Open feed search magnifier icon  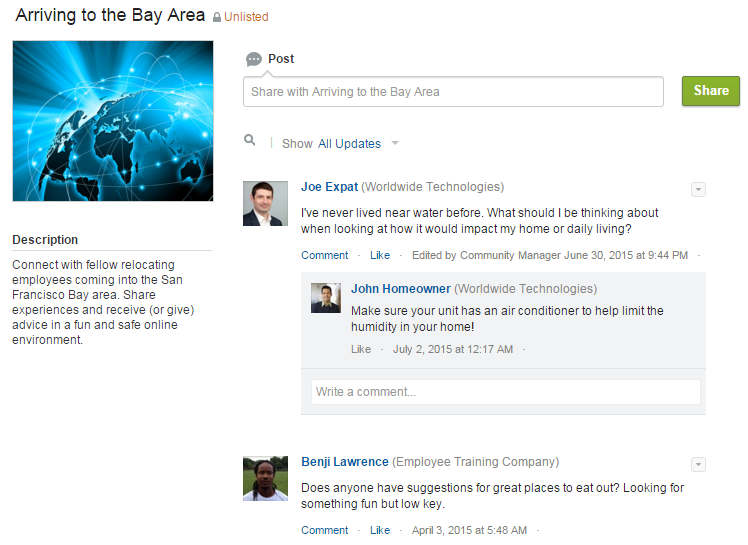pos(249,140)
